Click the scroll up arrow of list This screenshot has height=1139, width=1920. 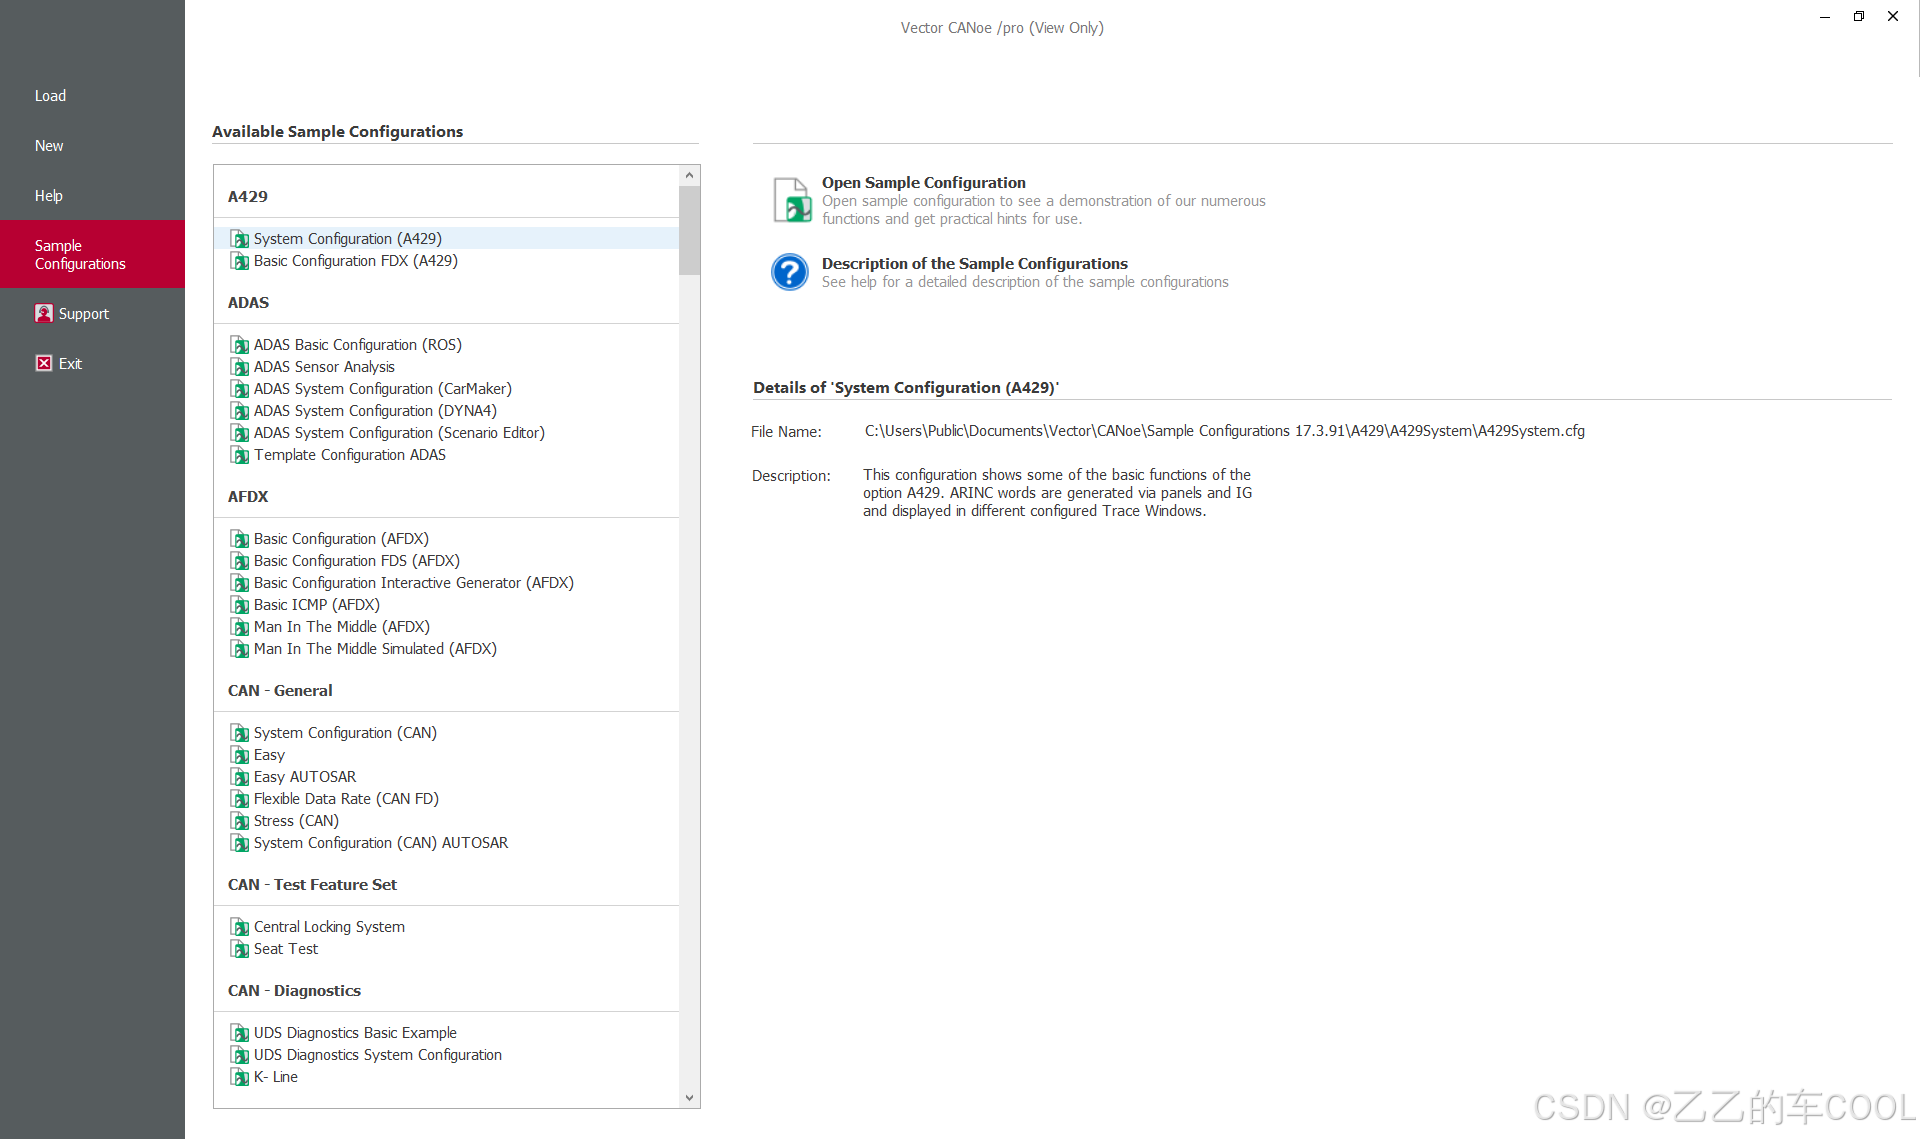(x=689, y=176)
